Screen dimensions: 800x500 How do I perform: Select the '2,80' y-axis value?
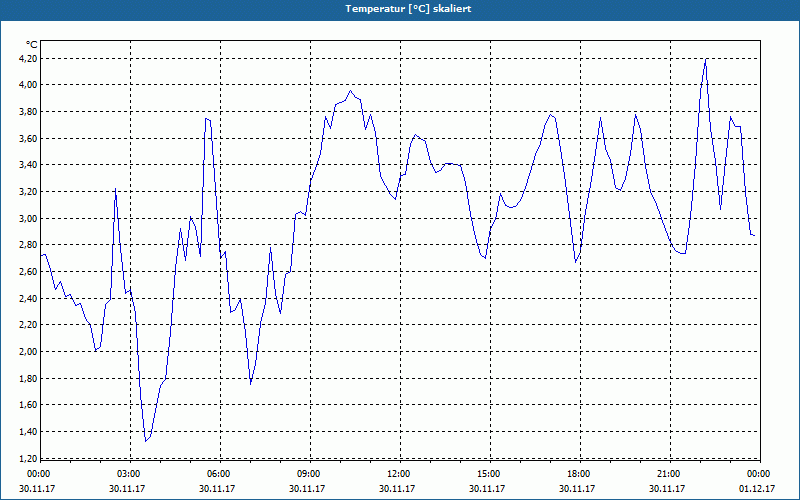coord(29,245)
